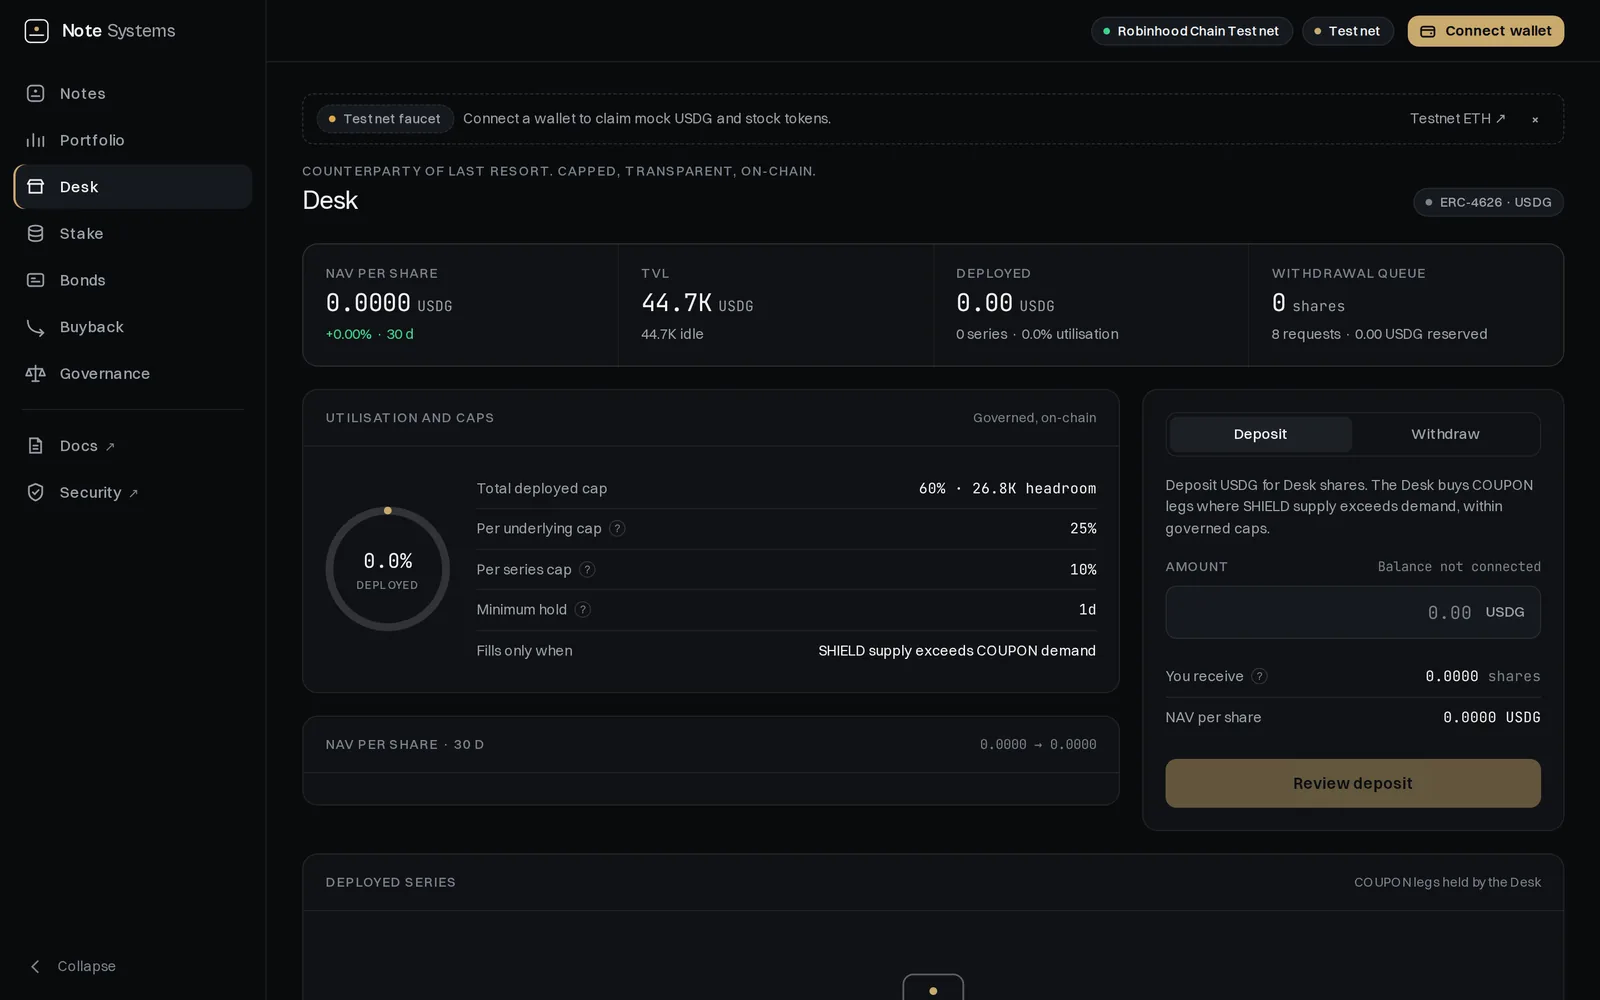Screen dimensions: 1600x1000
Task: Click the 0.0% deployed utilisation ring
Action: click(x=388, y=569)
